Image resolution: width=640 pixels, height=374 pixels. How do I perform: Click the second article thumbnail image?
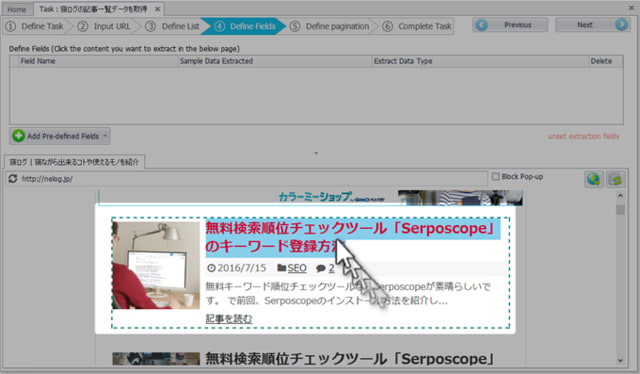pos(156,358)
